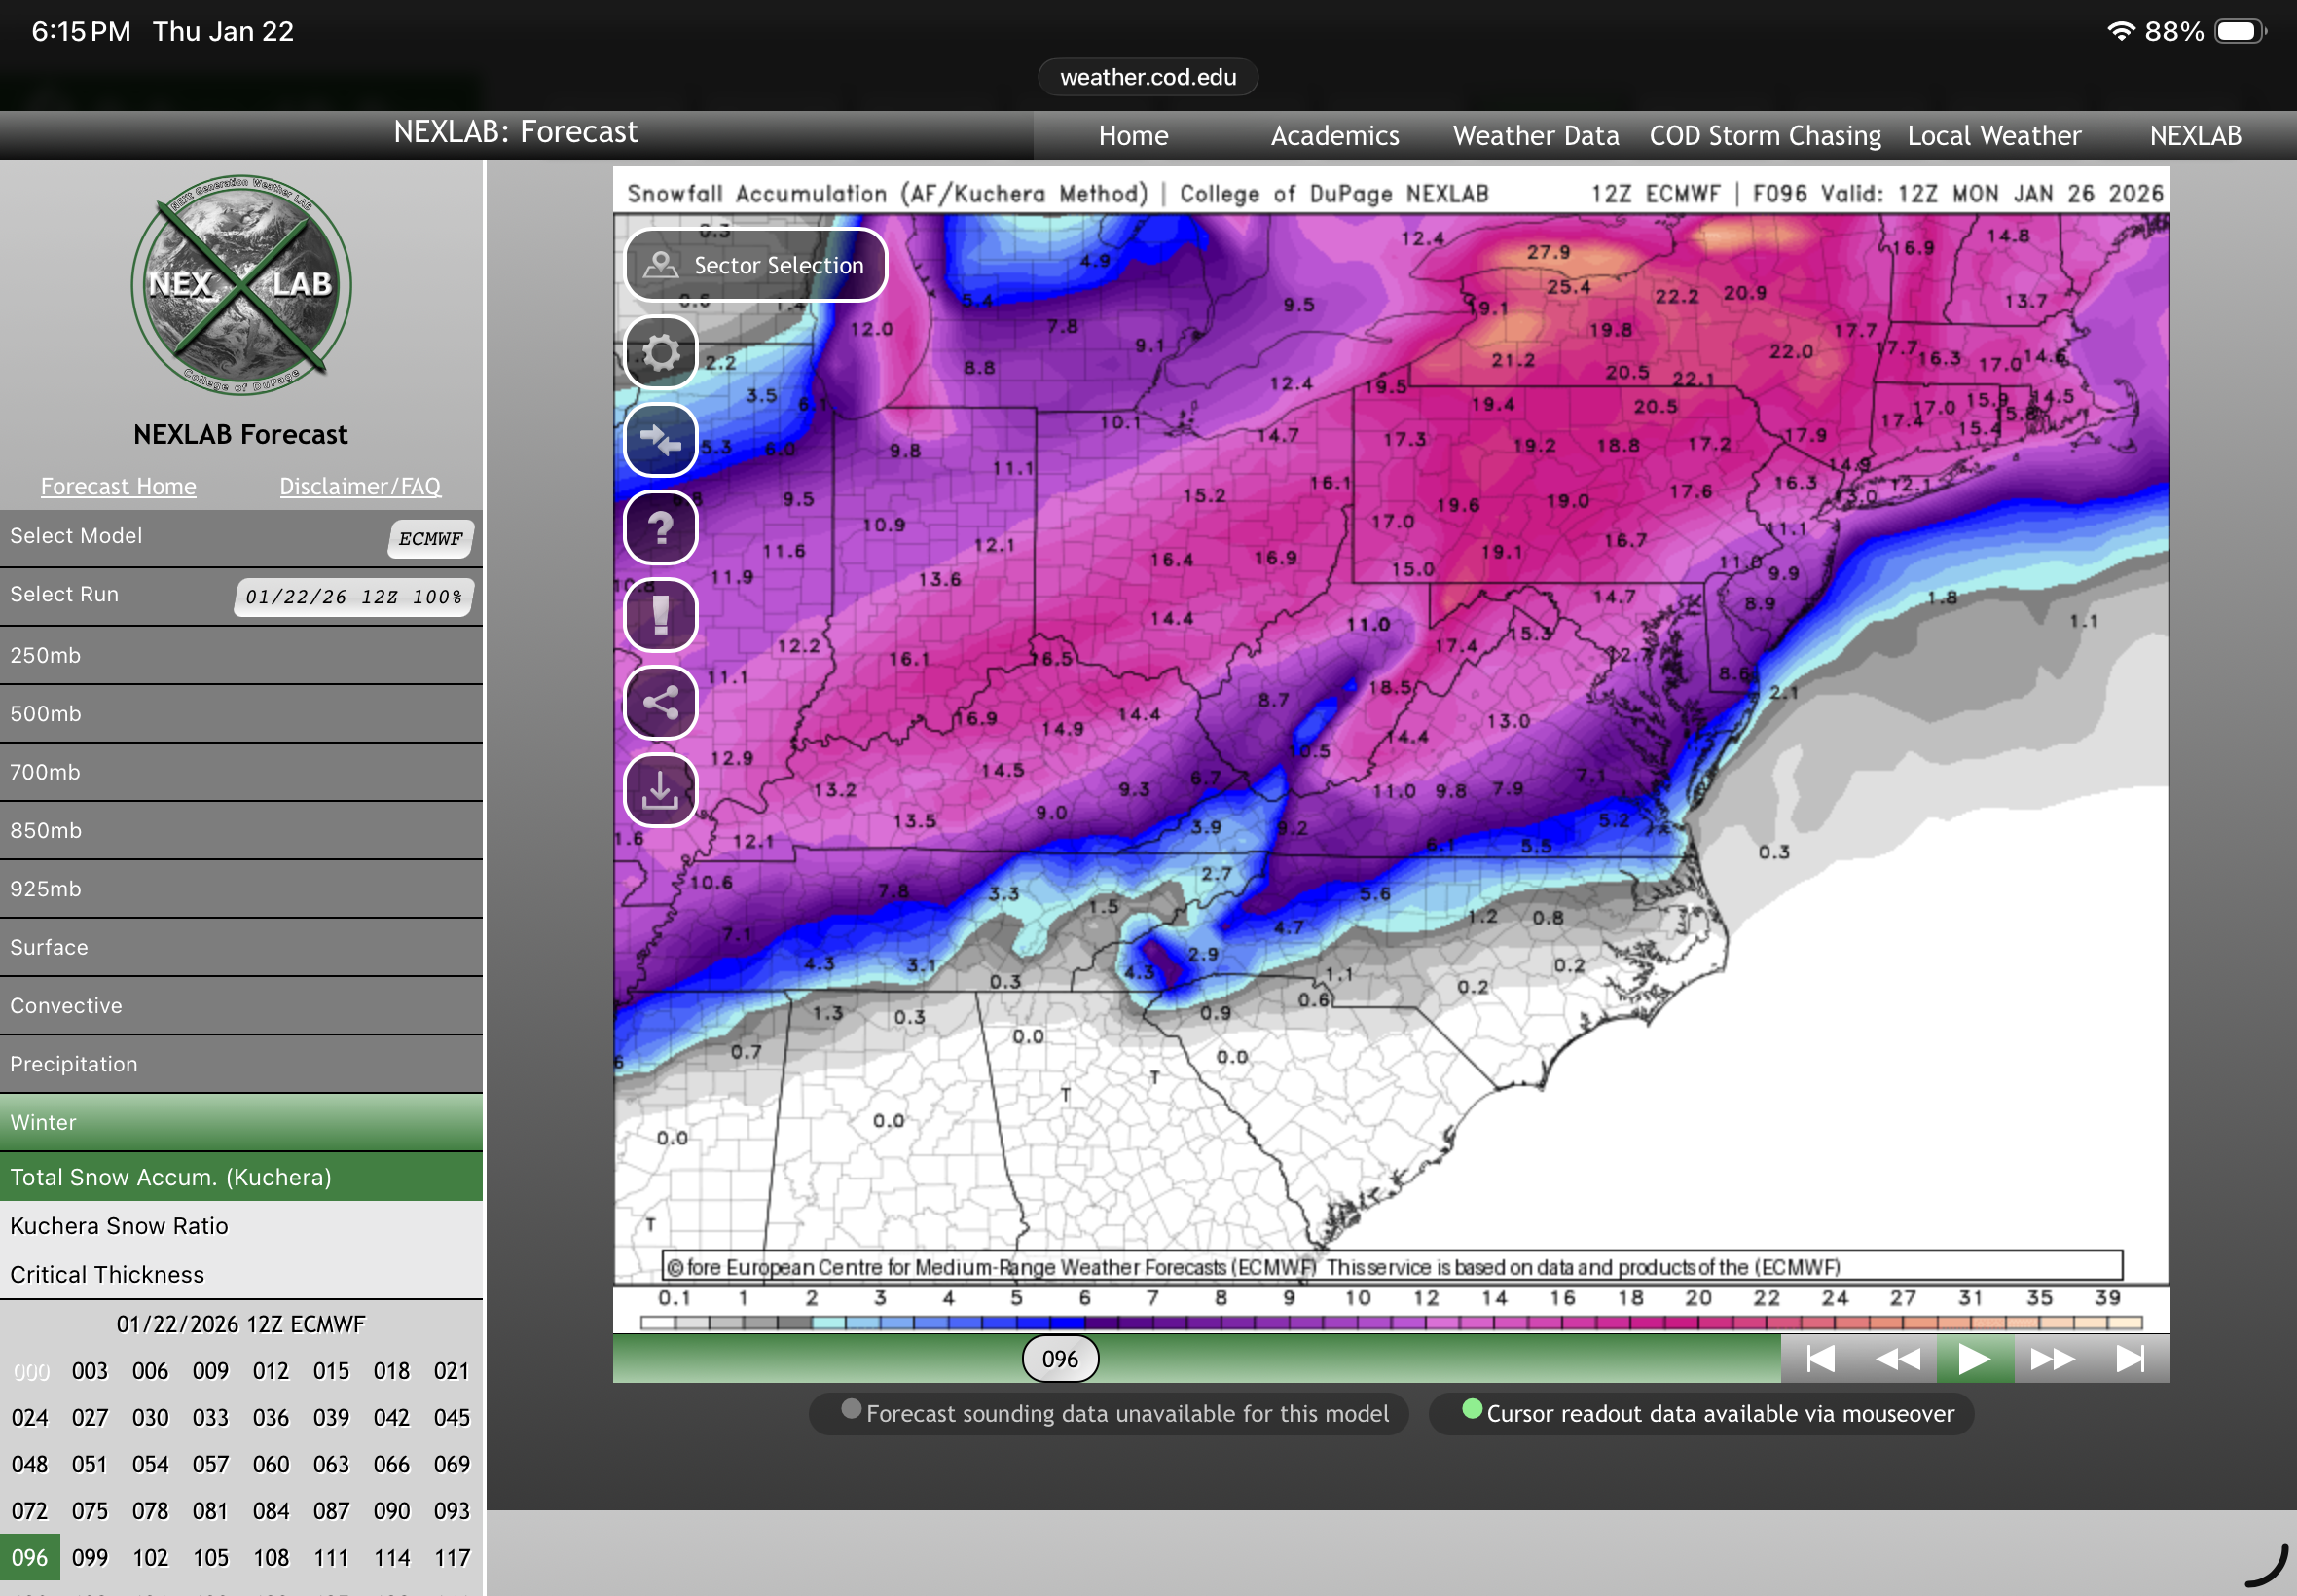2297x1596 pixels.
Task: Open the Weather Data nav menu
Action: point(1535,135)
